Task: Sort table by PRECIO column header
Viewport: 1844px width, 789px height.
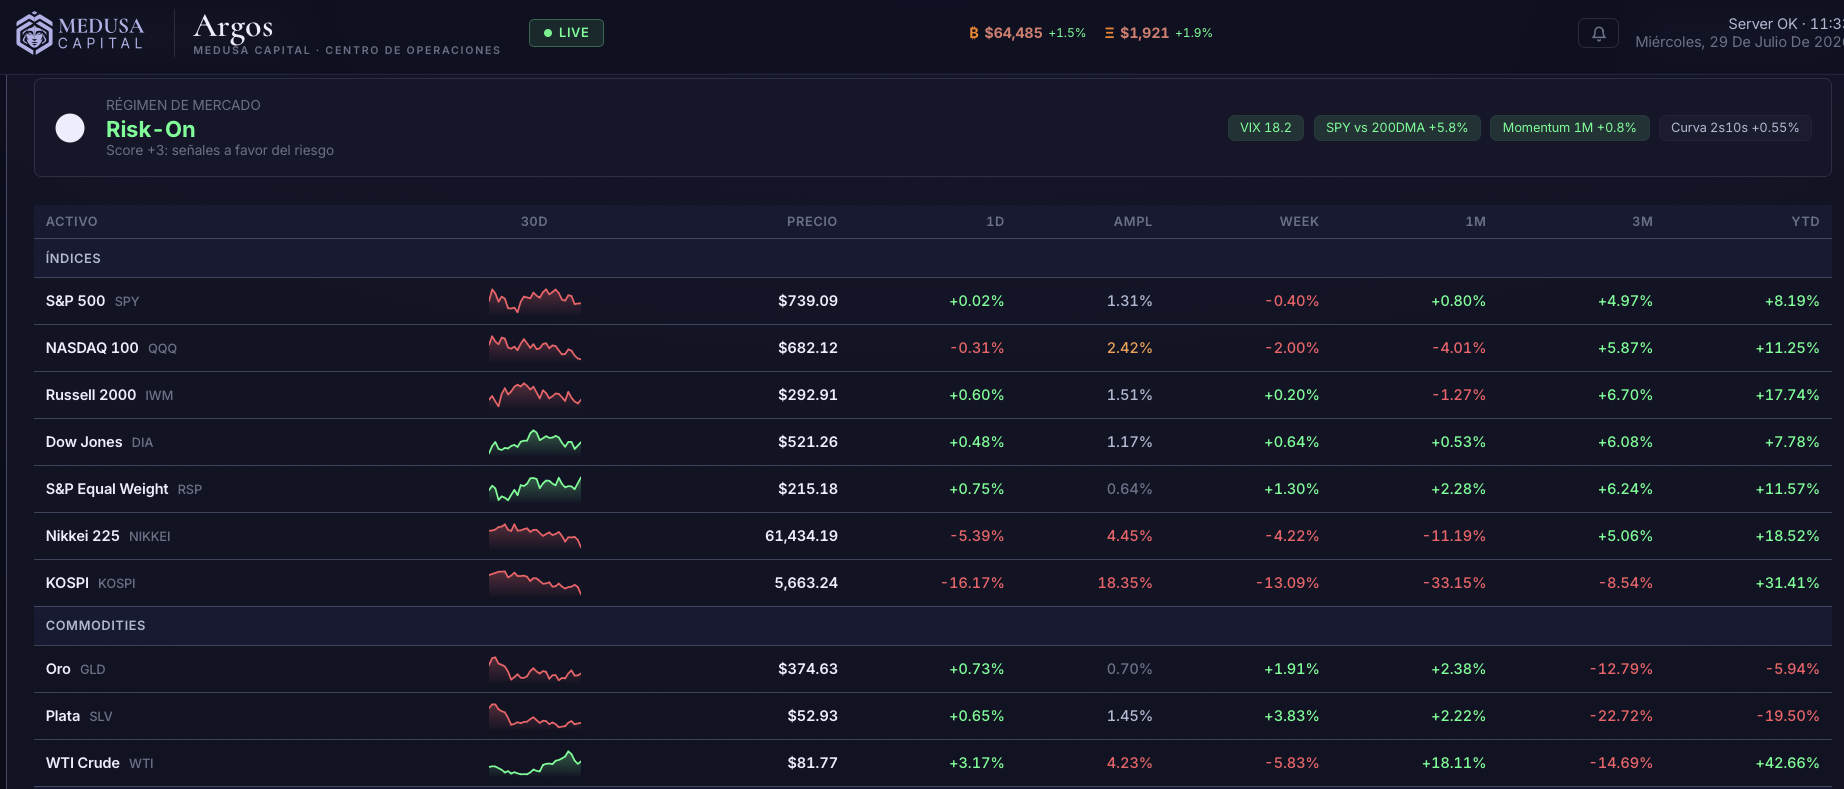Action: [812, 221]
